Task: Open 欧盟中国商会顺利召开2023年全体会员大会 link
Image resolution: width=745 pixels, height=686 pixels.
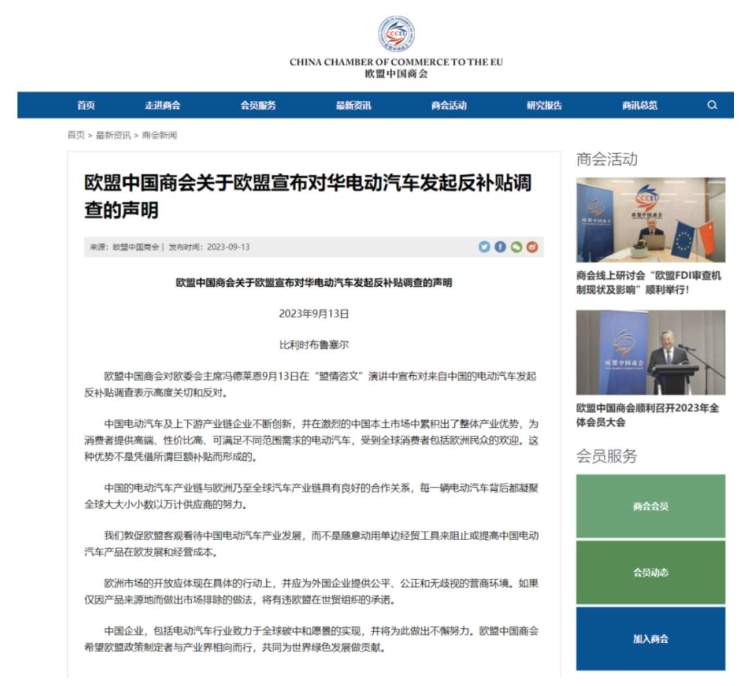Action: [648, 415]
